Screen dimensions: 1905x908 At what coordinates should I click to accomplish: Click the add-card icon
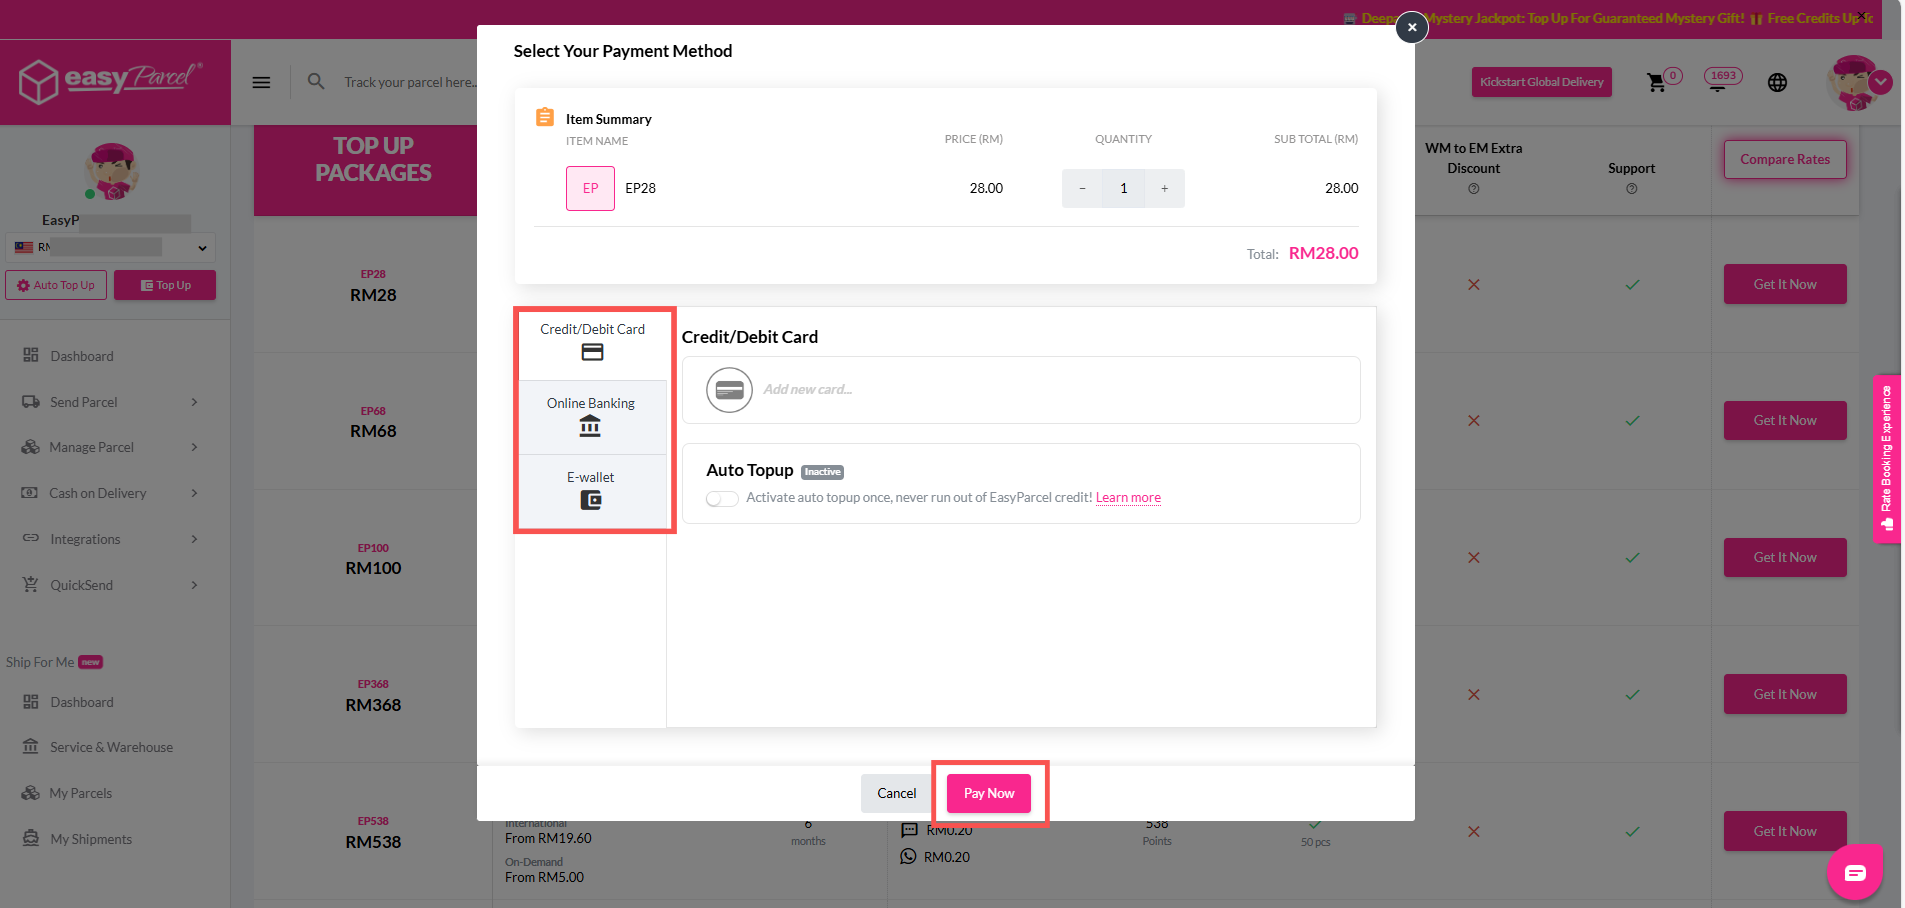[730, 390]
